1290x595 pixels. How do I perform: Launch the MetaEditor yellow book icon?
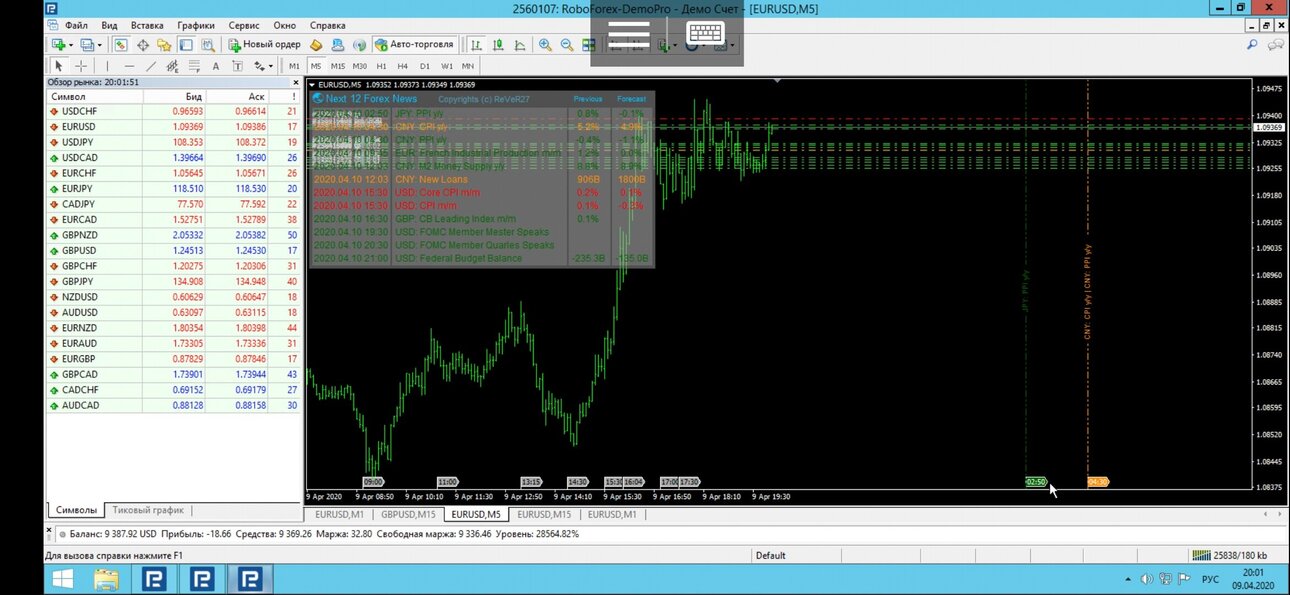click(316, 44)
